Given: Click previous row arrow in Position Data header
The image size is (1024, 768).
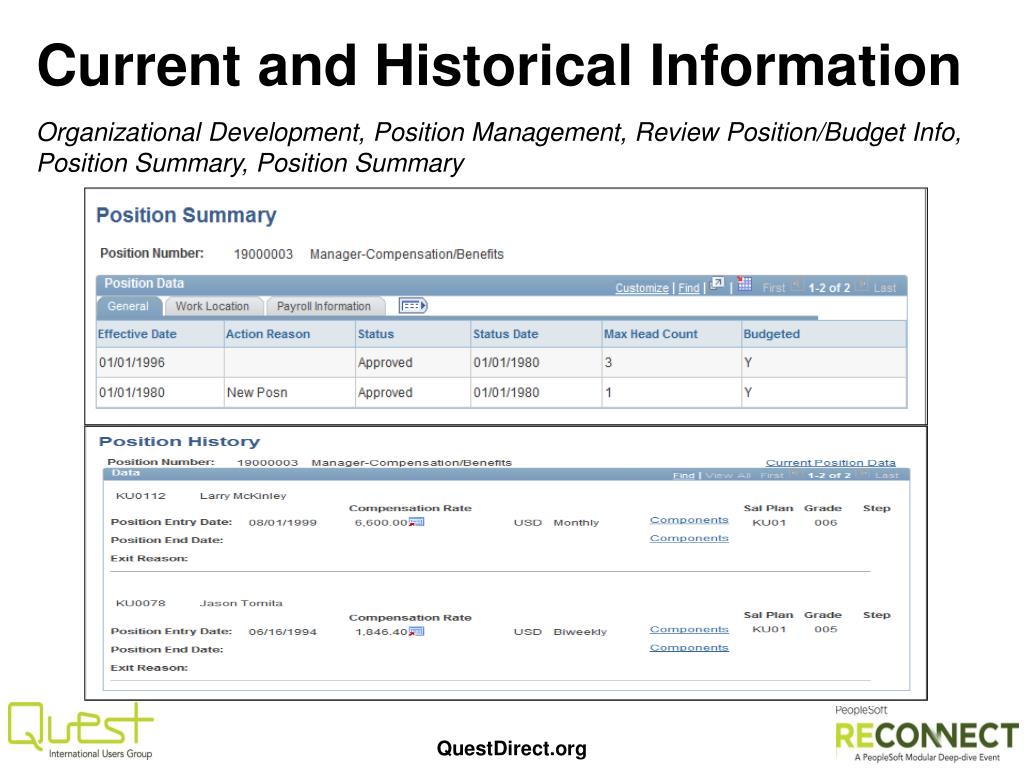Looking at the screenshot, I should 797,285.
